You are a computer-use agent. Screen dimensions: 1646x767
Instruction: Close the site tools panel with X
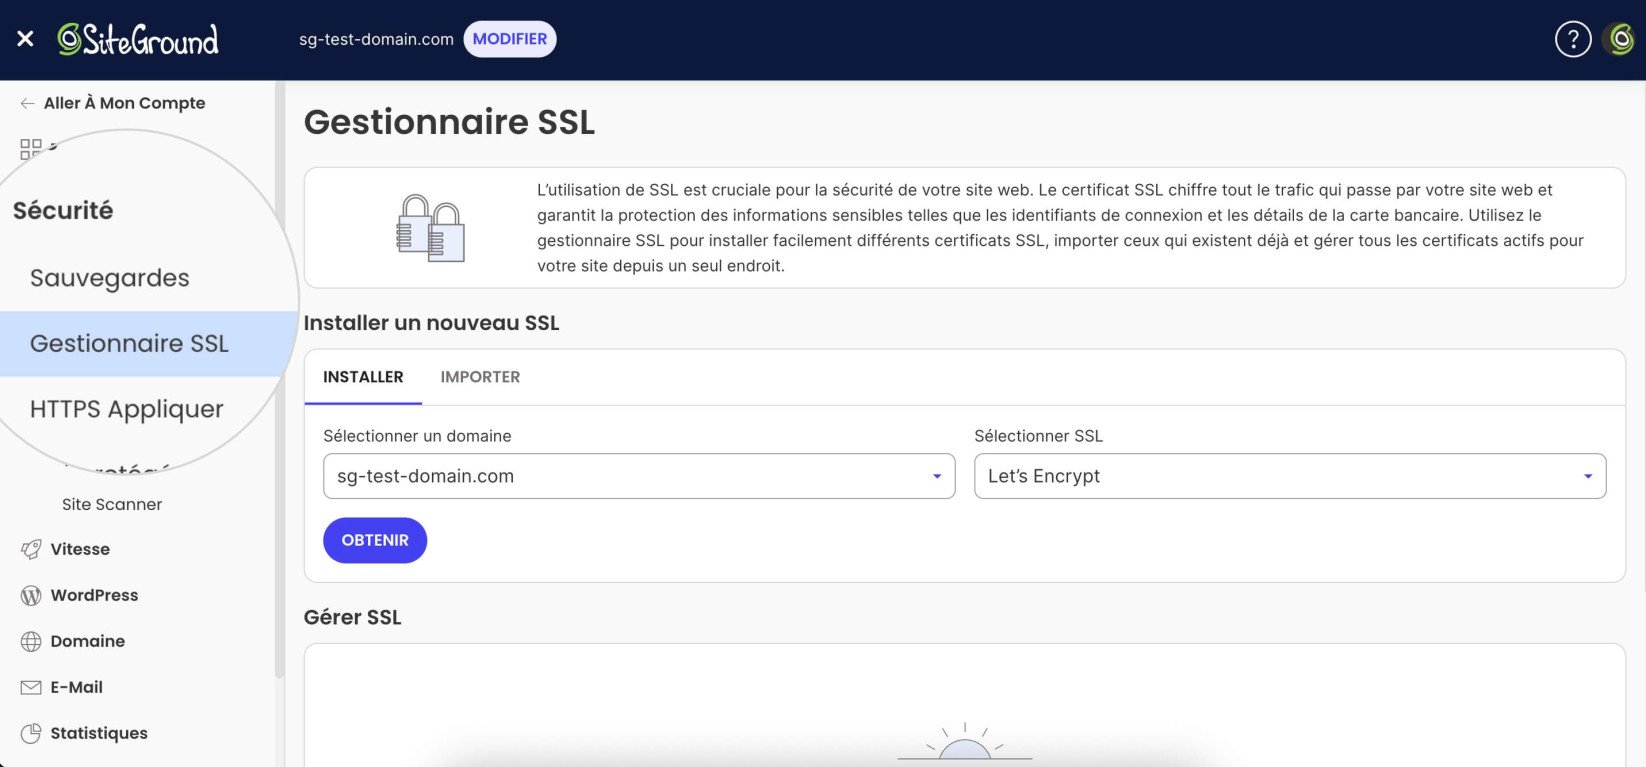click(x=26, y=39)
